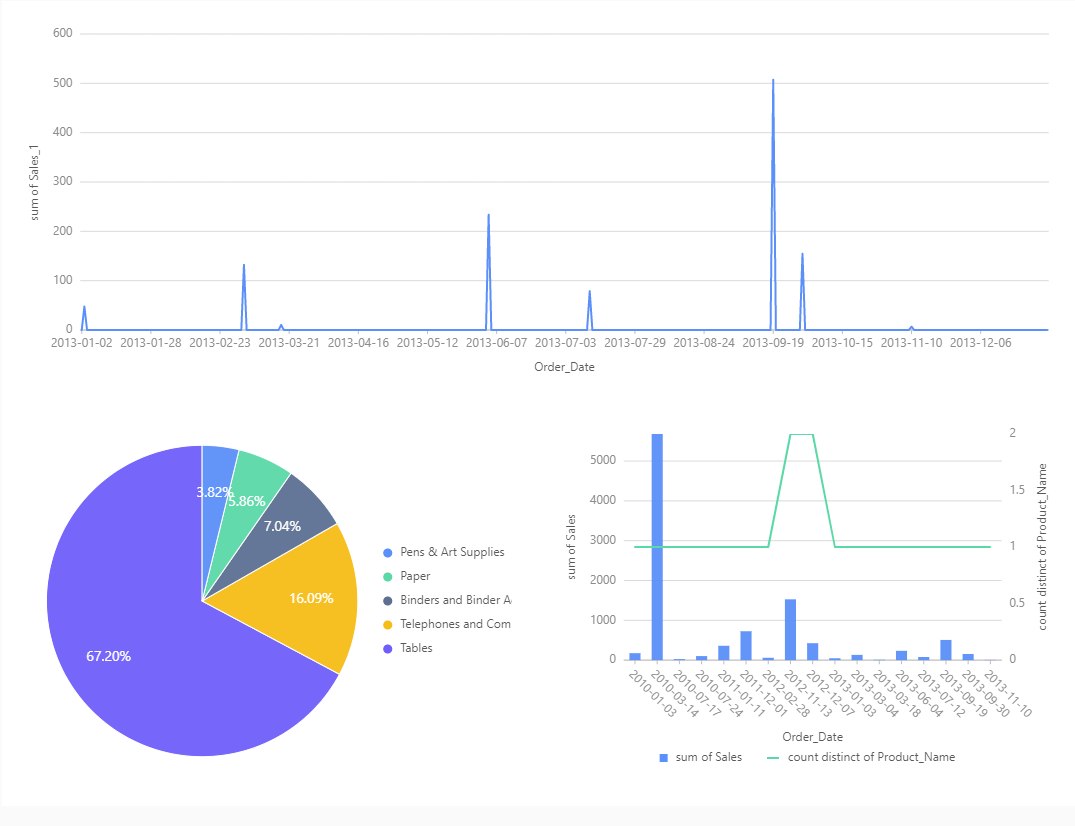Toggle the count distinct of Product_Name series

pos(872,757)
